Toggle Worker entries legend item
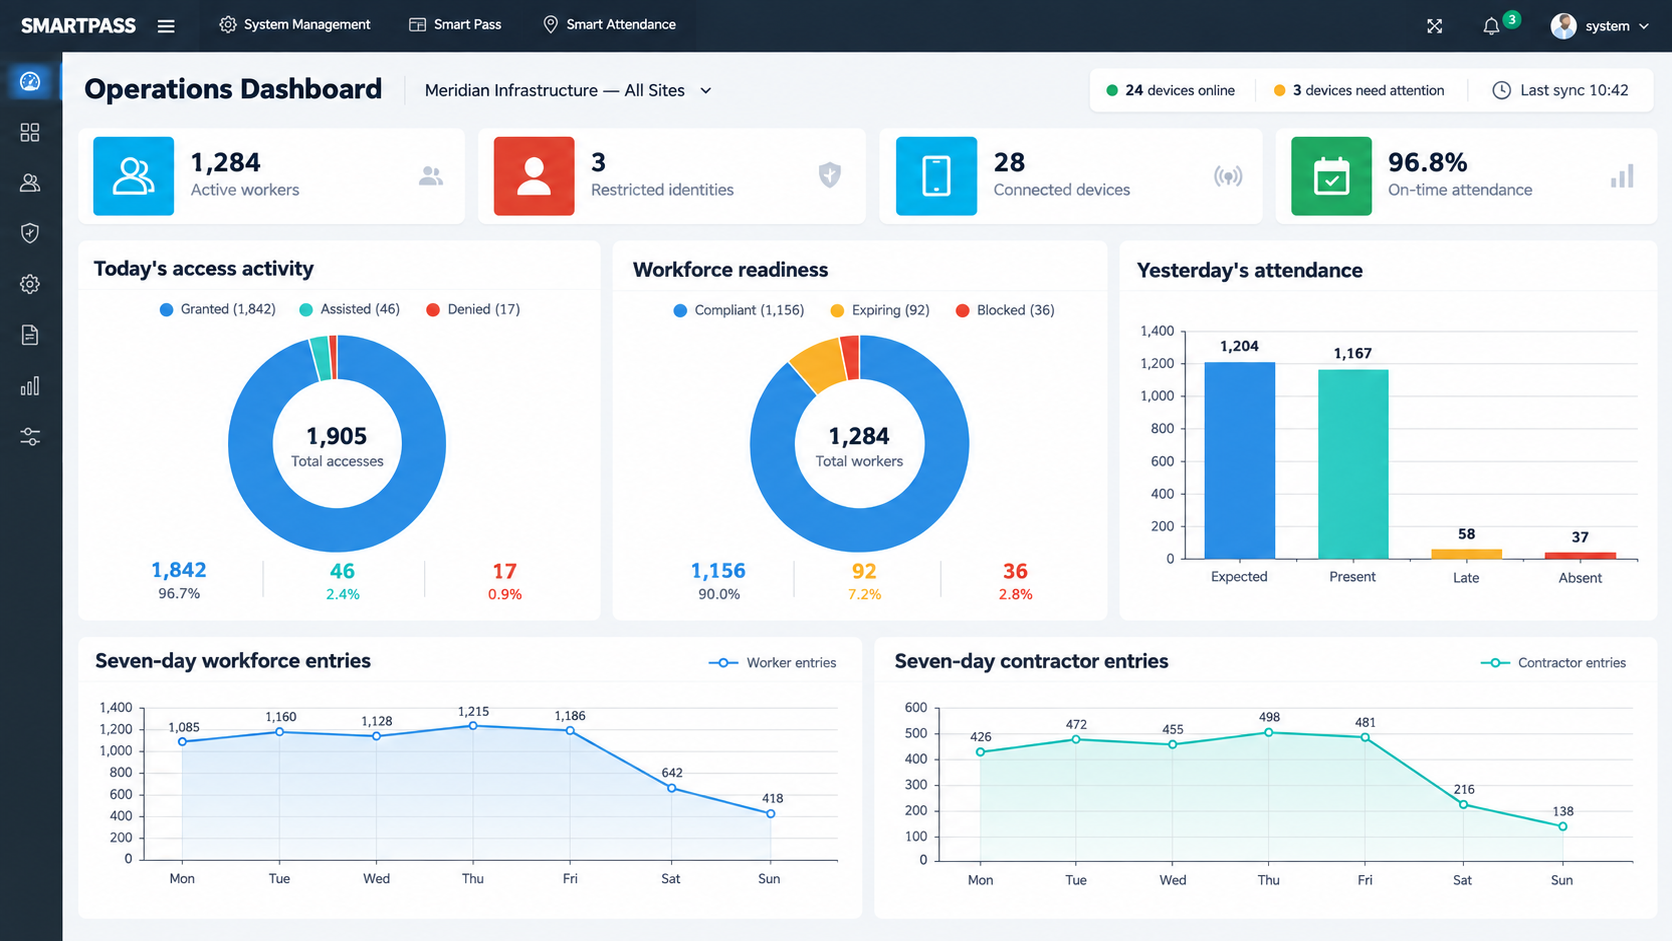The image size is (1672, 941). (x=772, y=663)
